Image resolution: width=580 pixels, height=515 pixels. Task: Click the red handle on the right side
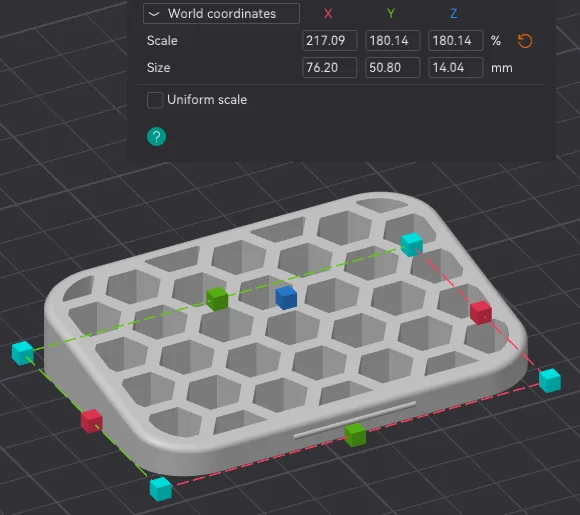point(481,313)
